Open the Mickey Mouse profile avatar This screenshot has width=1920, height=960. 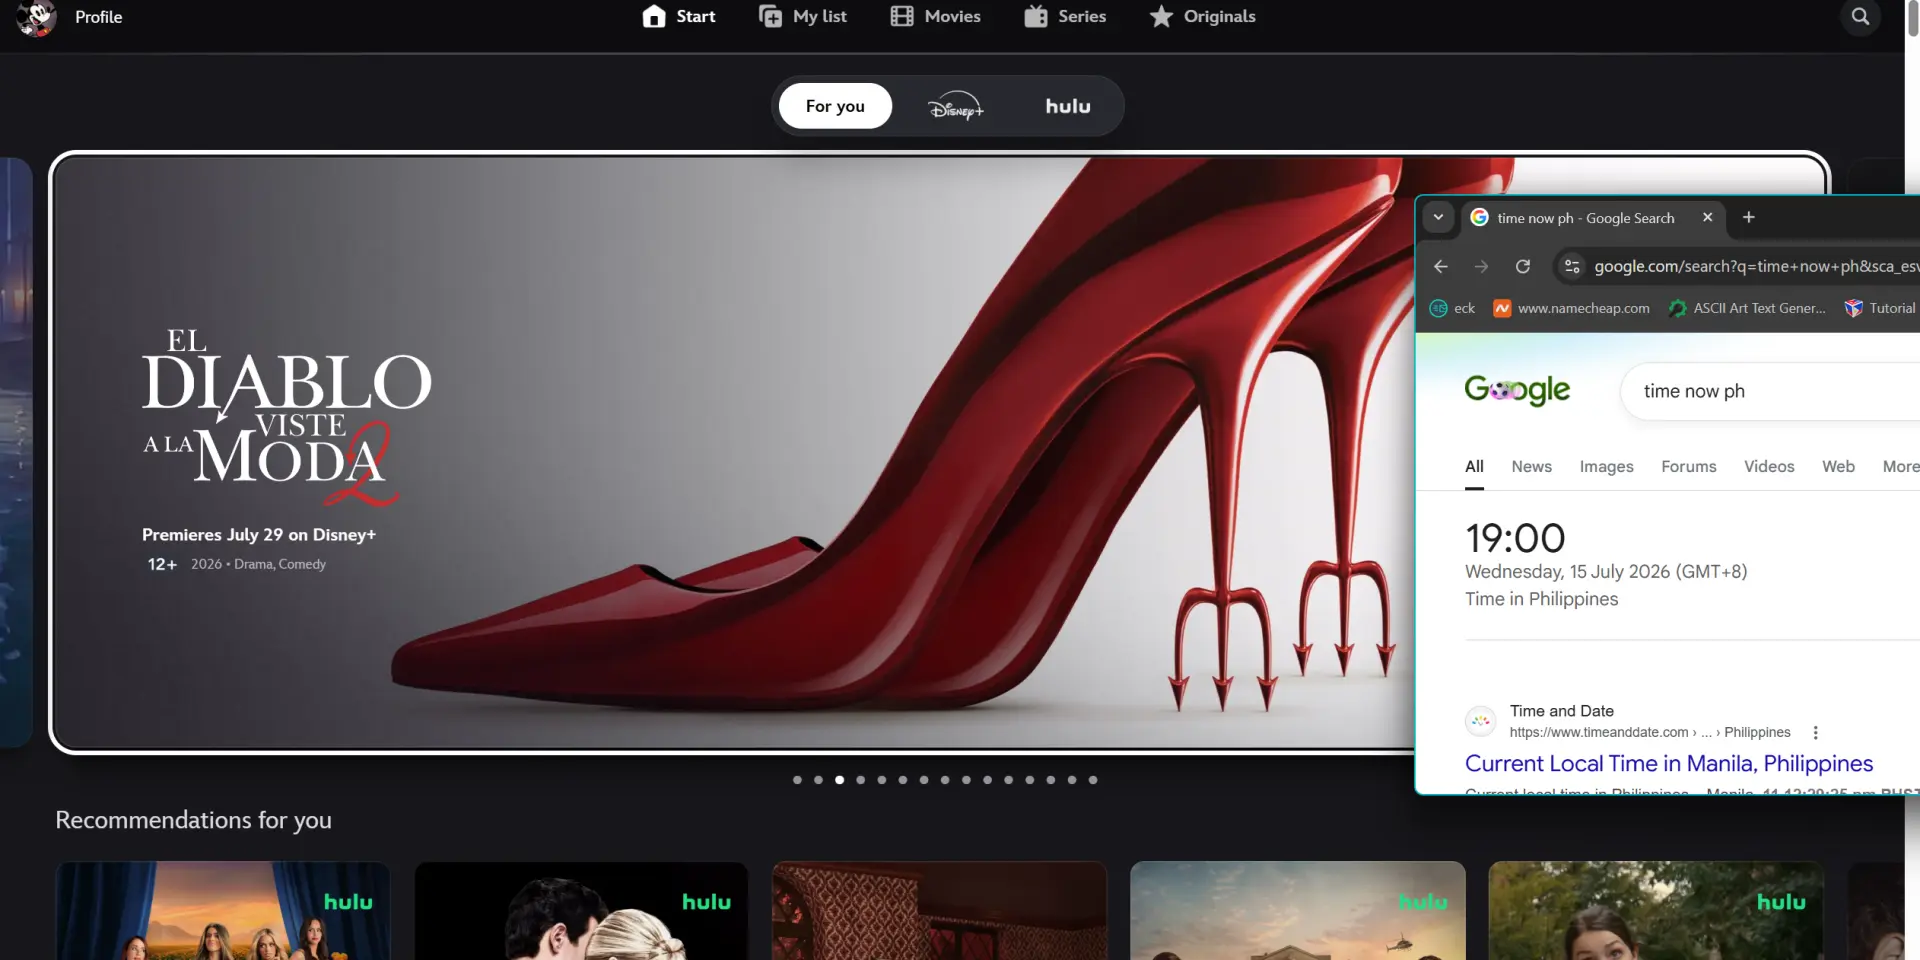coord(37,17)
